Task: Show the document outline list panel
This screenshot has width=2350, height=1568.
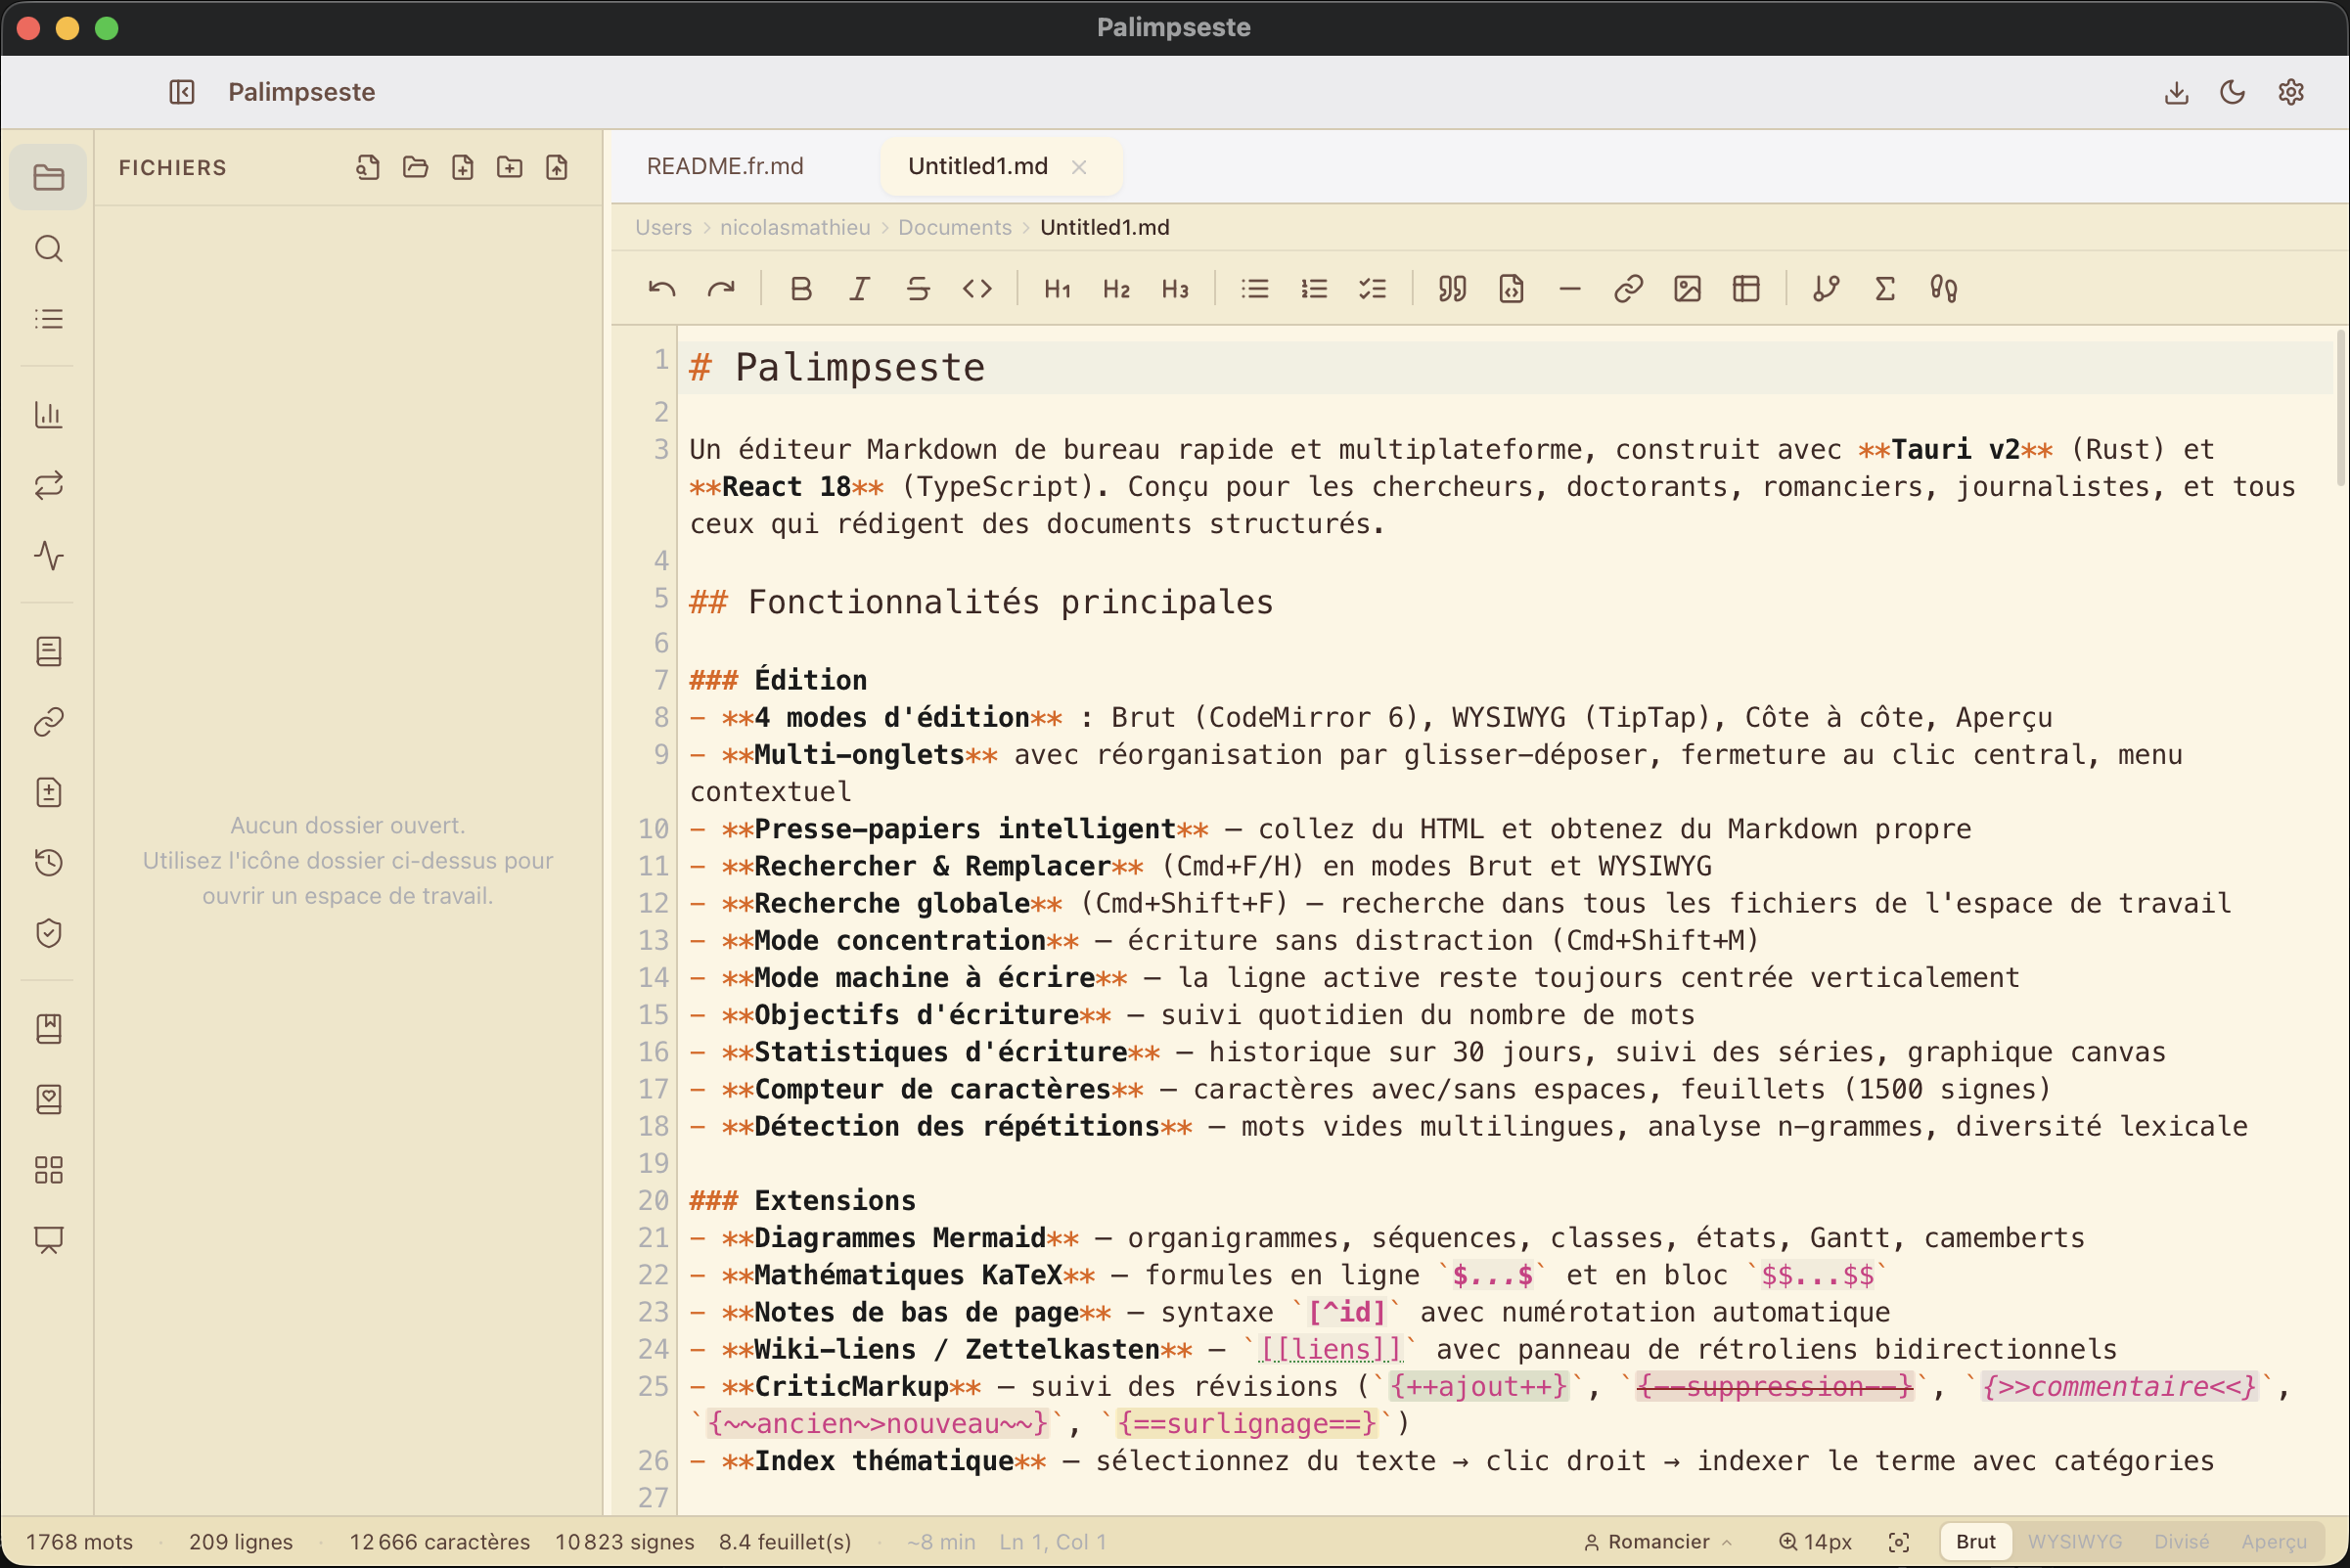Action: tap(48, 318)
